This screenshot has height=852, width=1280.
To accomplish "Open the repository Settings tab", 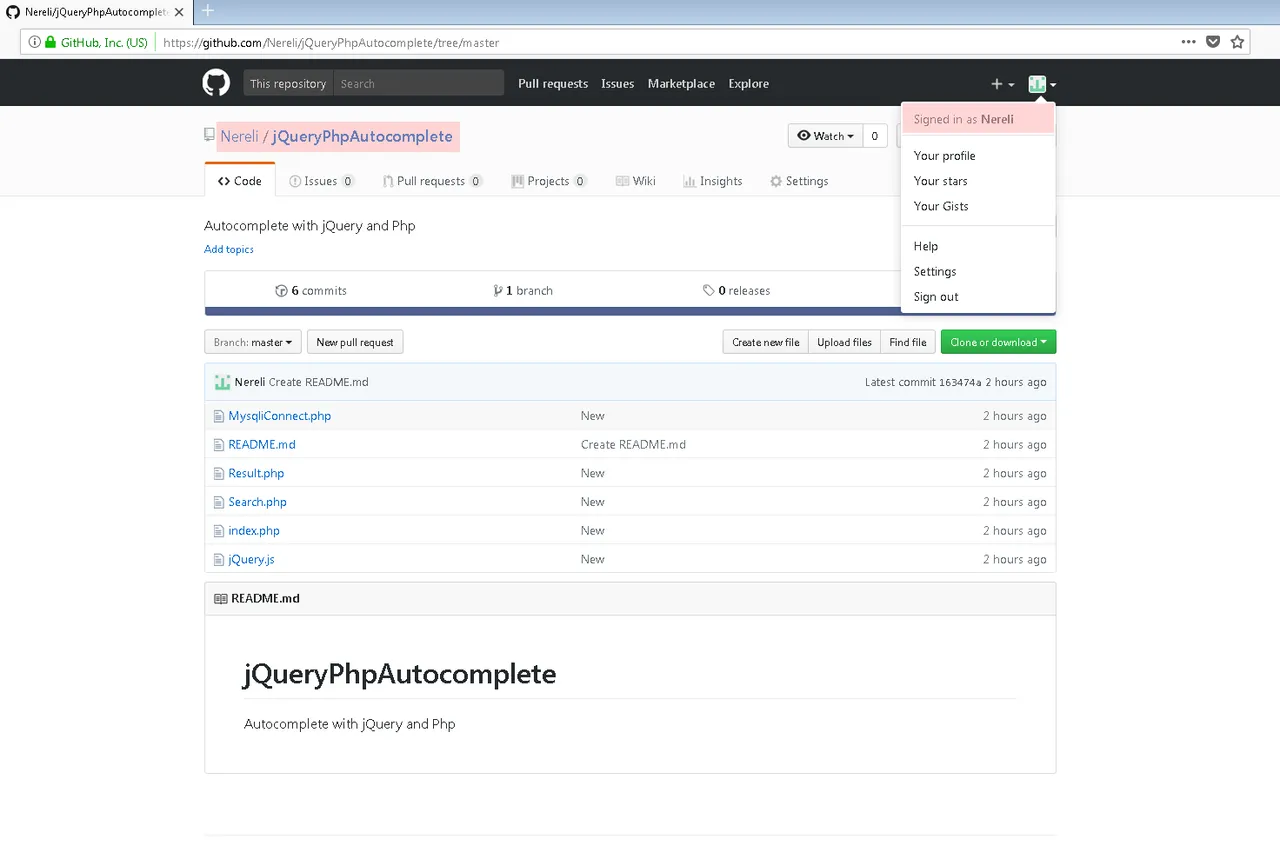I will pos(799,181).
